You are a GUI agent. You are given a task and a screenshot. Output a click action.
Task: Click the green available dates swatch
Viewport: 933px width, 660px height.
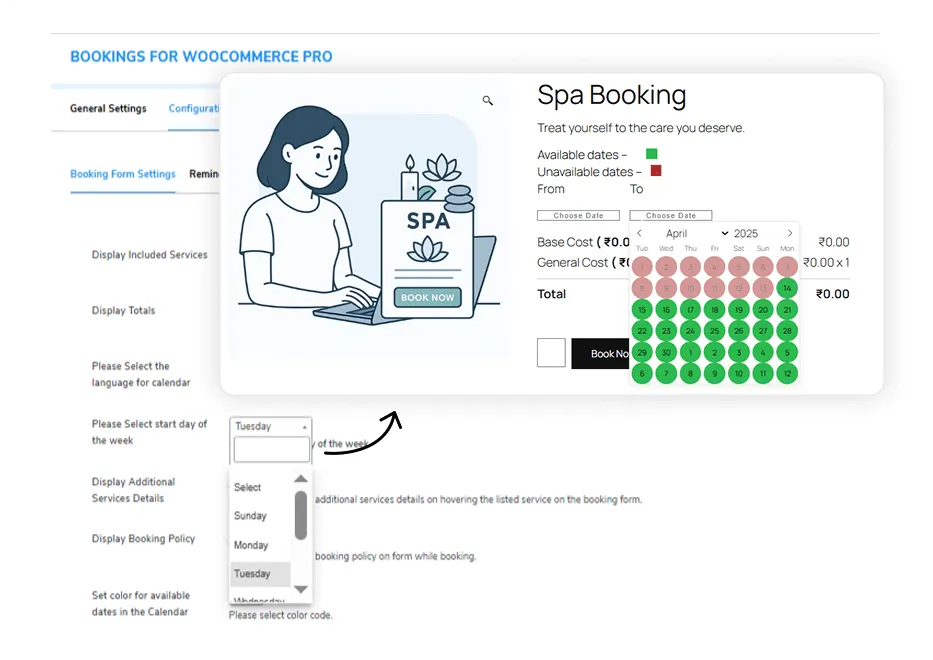coord(652,154)
